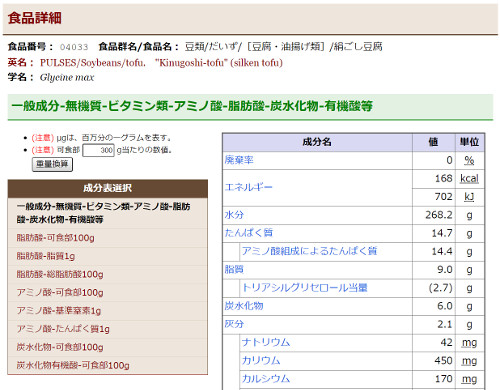Click the energy value 702
Screen dimensions: 500x390
click(x=444, y=197)
